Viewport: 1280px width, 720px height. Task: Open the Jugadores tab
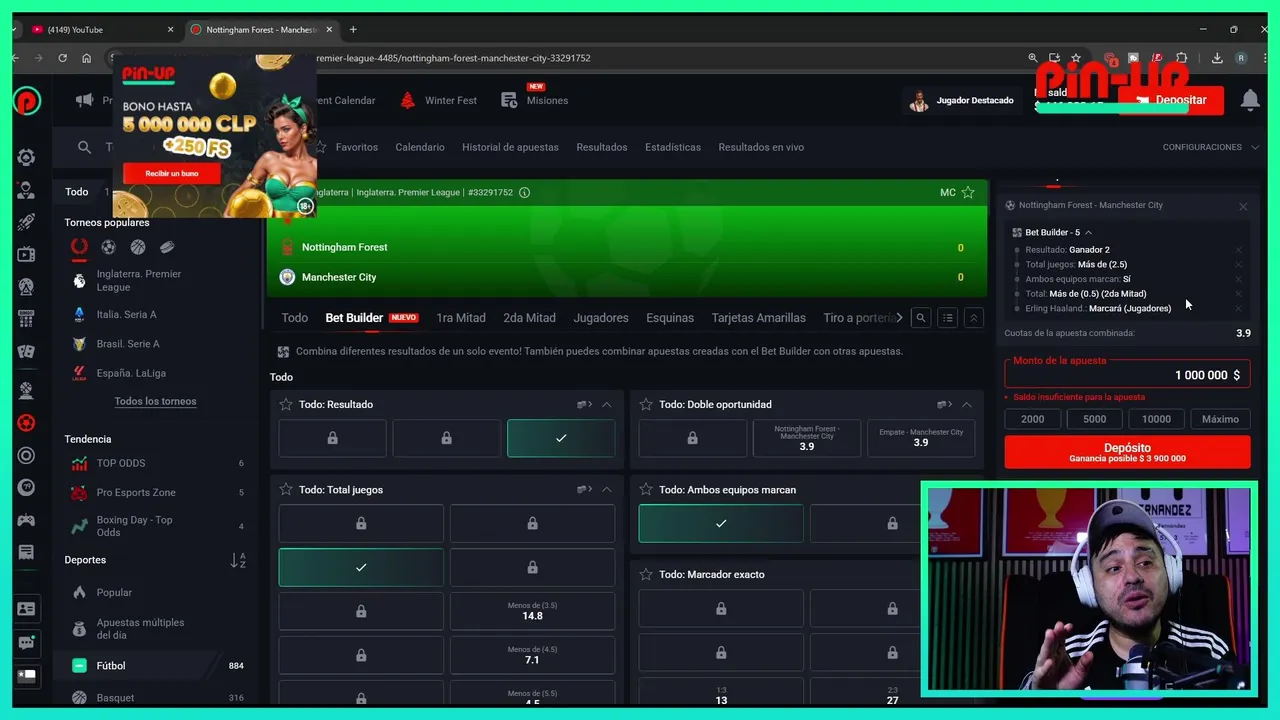click(601, 318)
